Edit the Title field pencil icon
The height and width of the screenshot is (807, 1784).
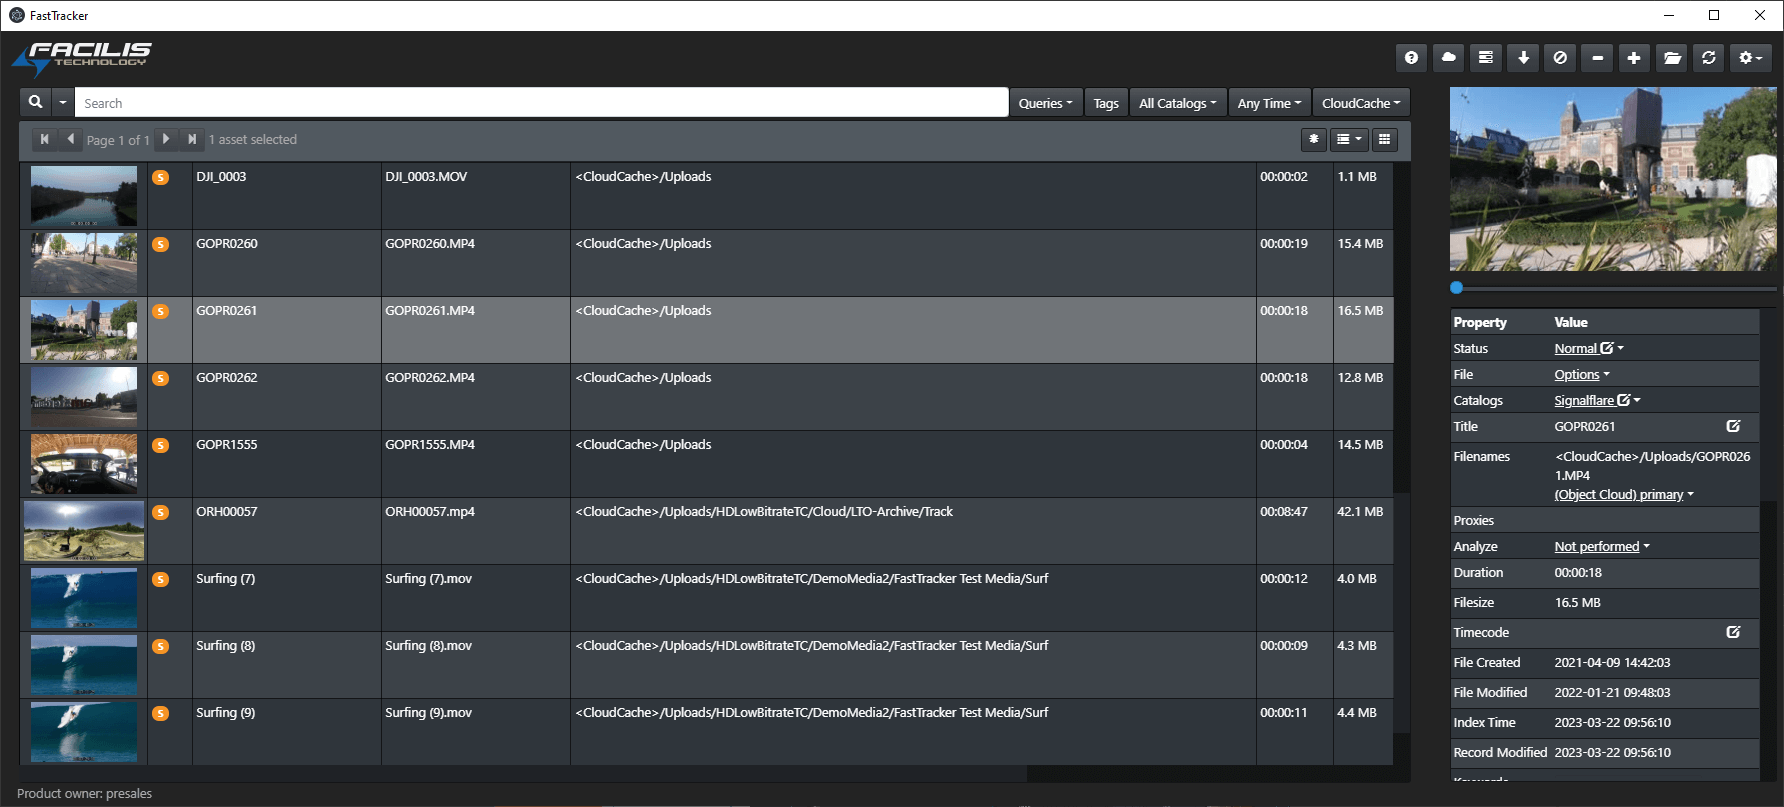click(1733, 426)
